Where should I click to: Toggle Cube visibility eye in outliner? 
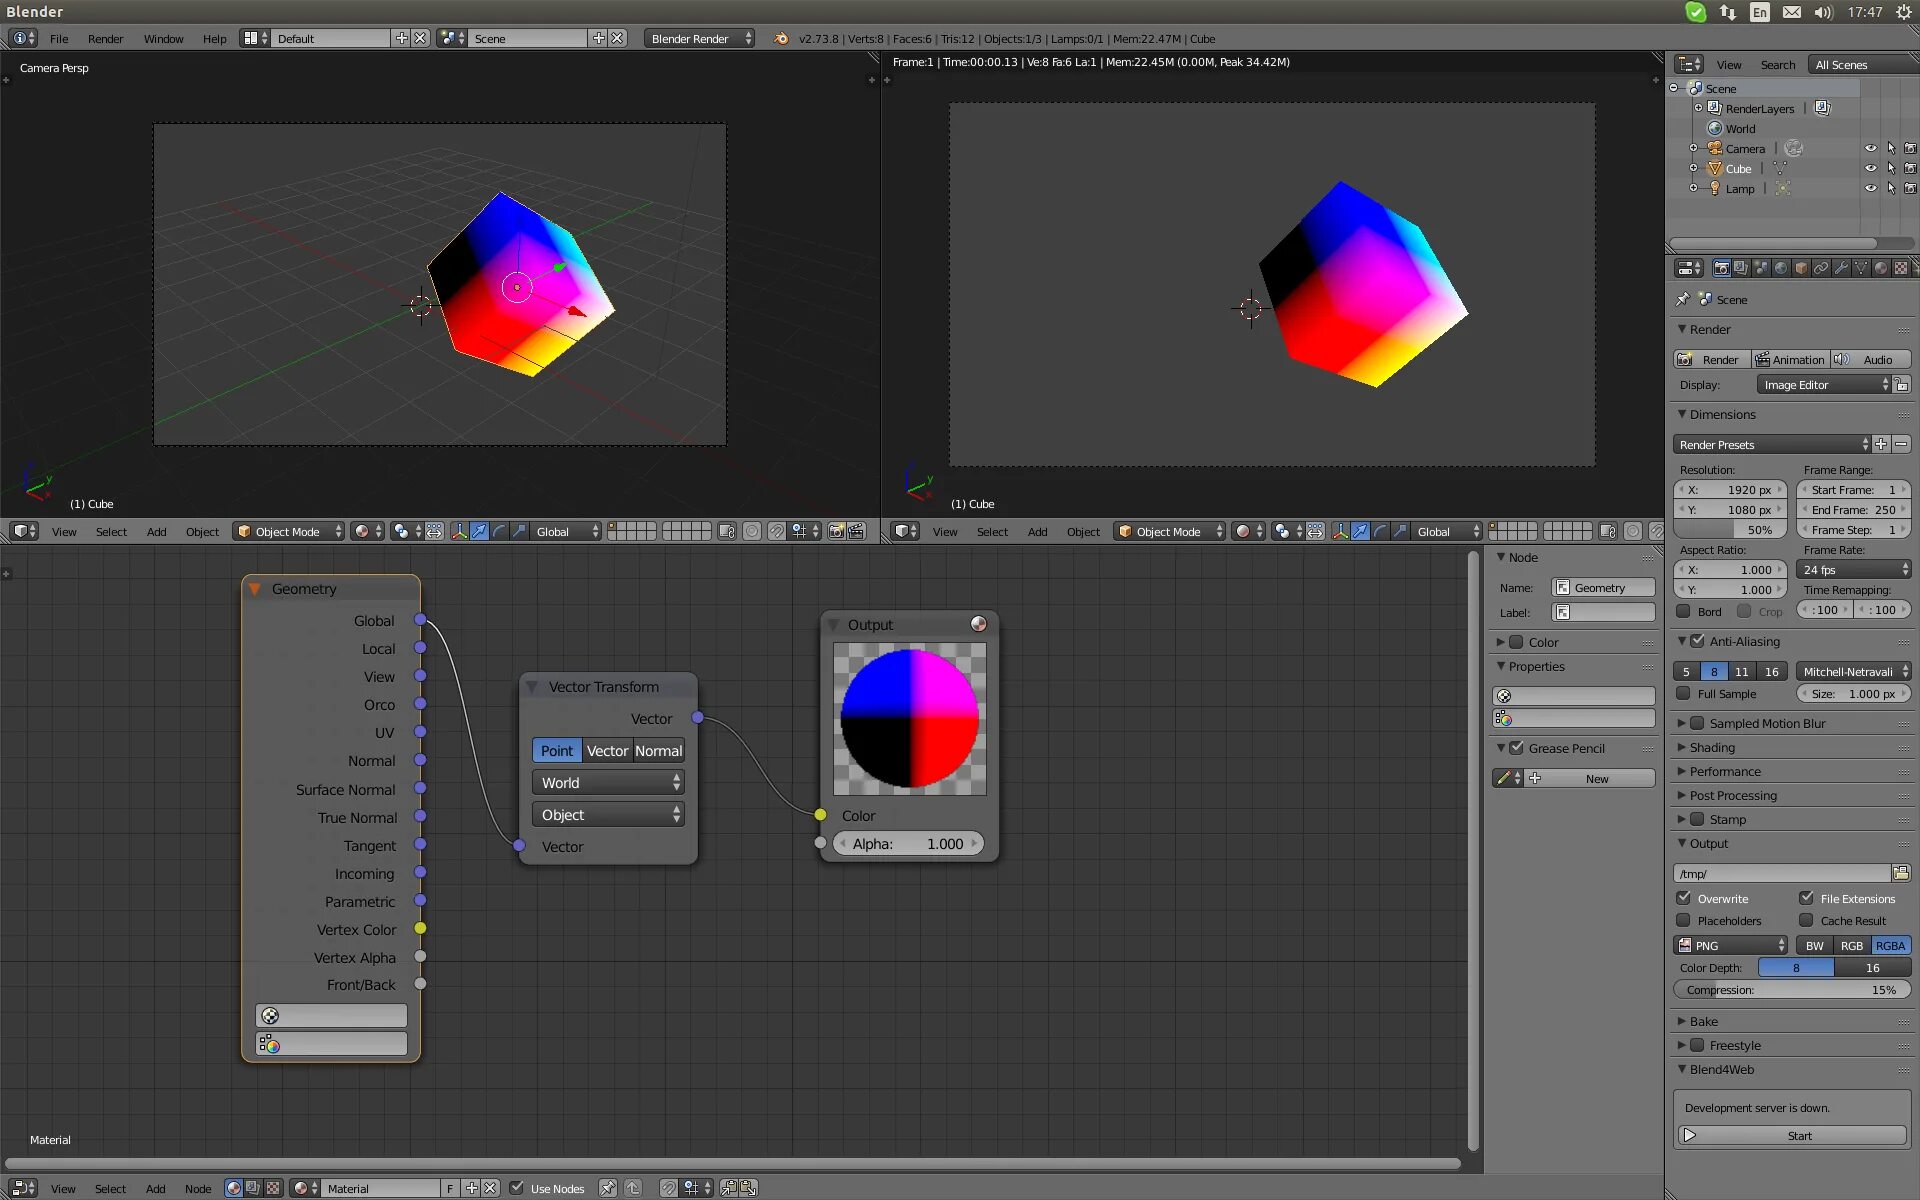(x=1870, y=168)
